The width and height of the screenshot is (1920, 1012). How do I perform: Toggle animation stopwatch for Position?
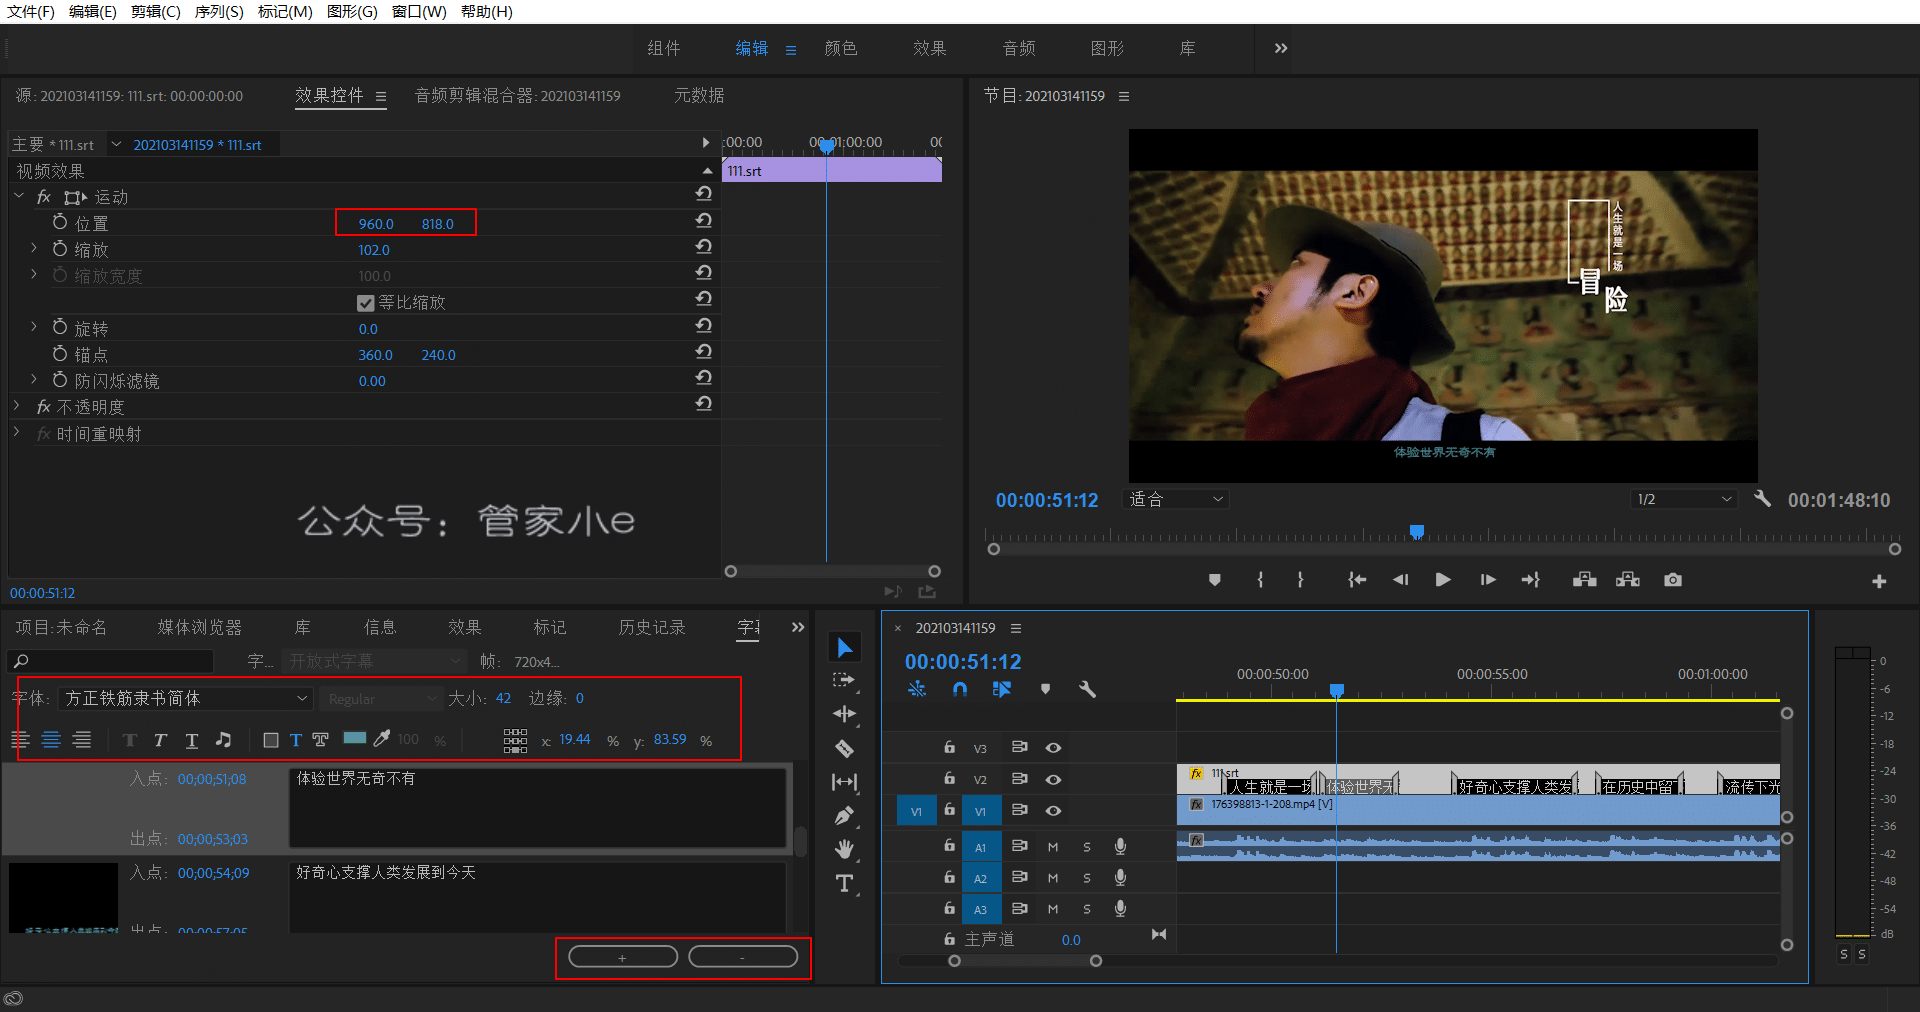pos(60,222)
